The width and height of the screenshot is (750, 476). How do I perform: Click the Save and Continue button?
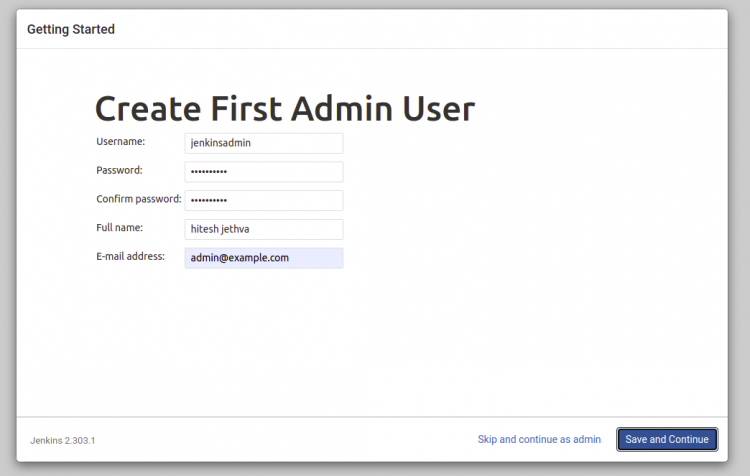pos(667,439)
